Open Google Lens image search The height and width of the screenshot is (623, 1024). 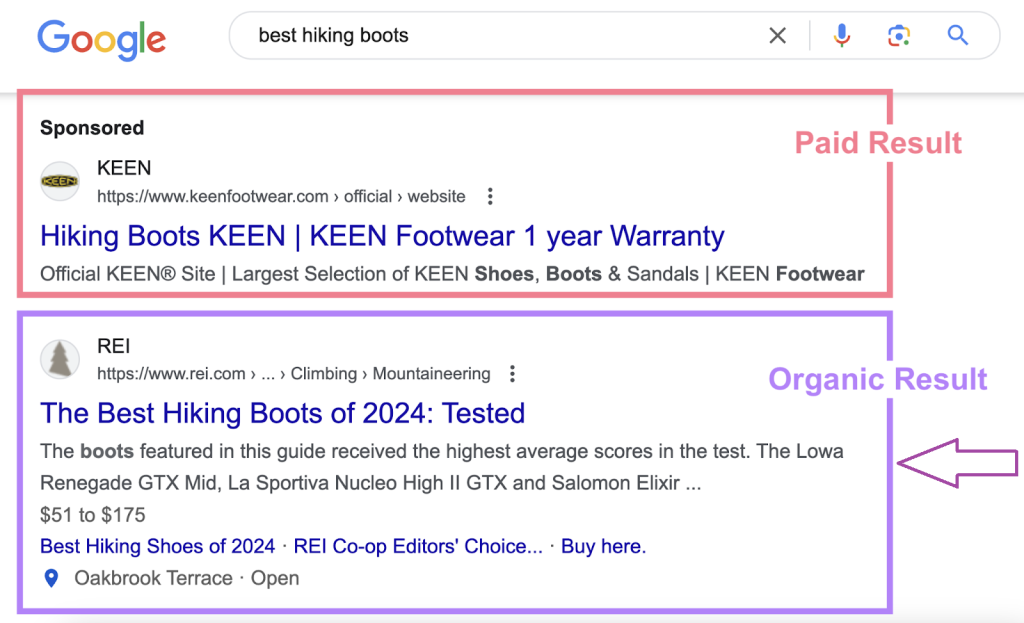pos(899,36)
